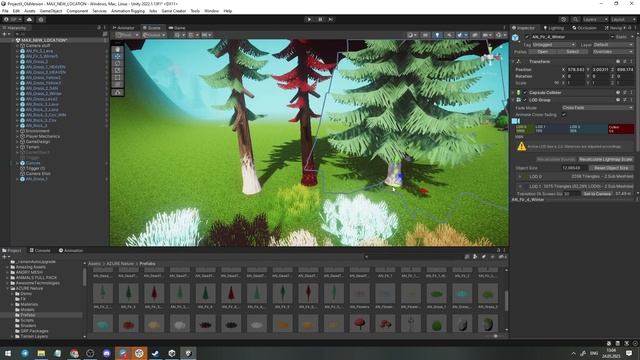Viewport: 640px width, 360px height.
Task: Select the Rect transform tool
Action: click(118, 77)
